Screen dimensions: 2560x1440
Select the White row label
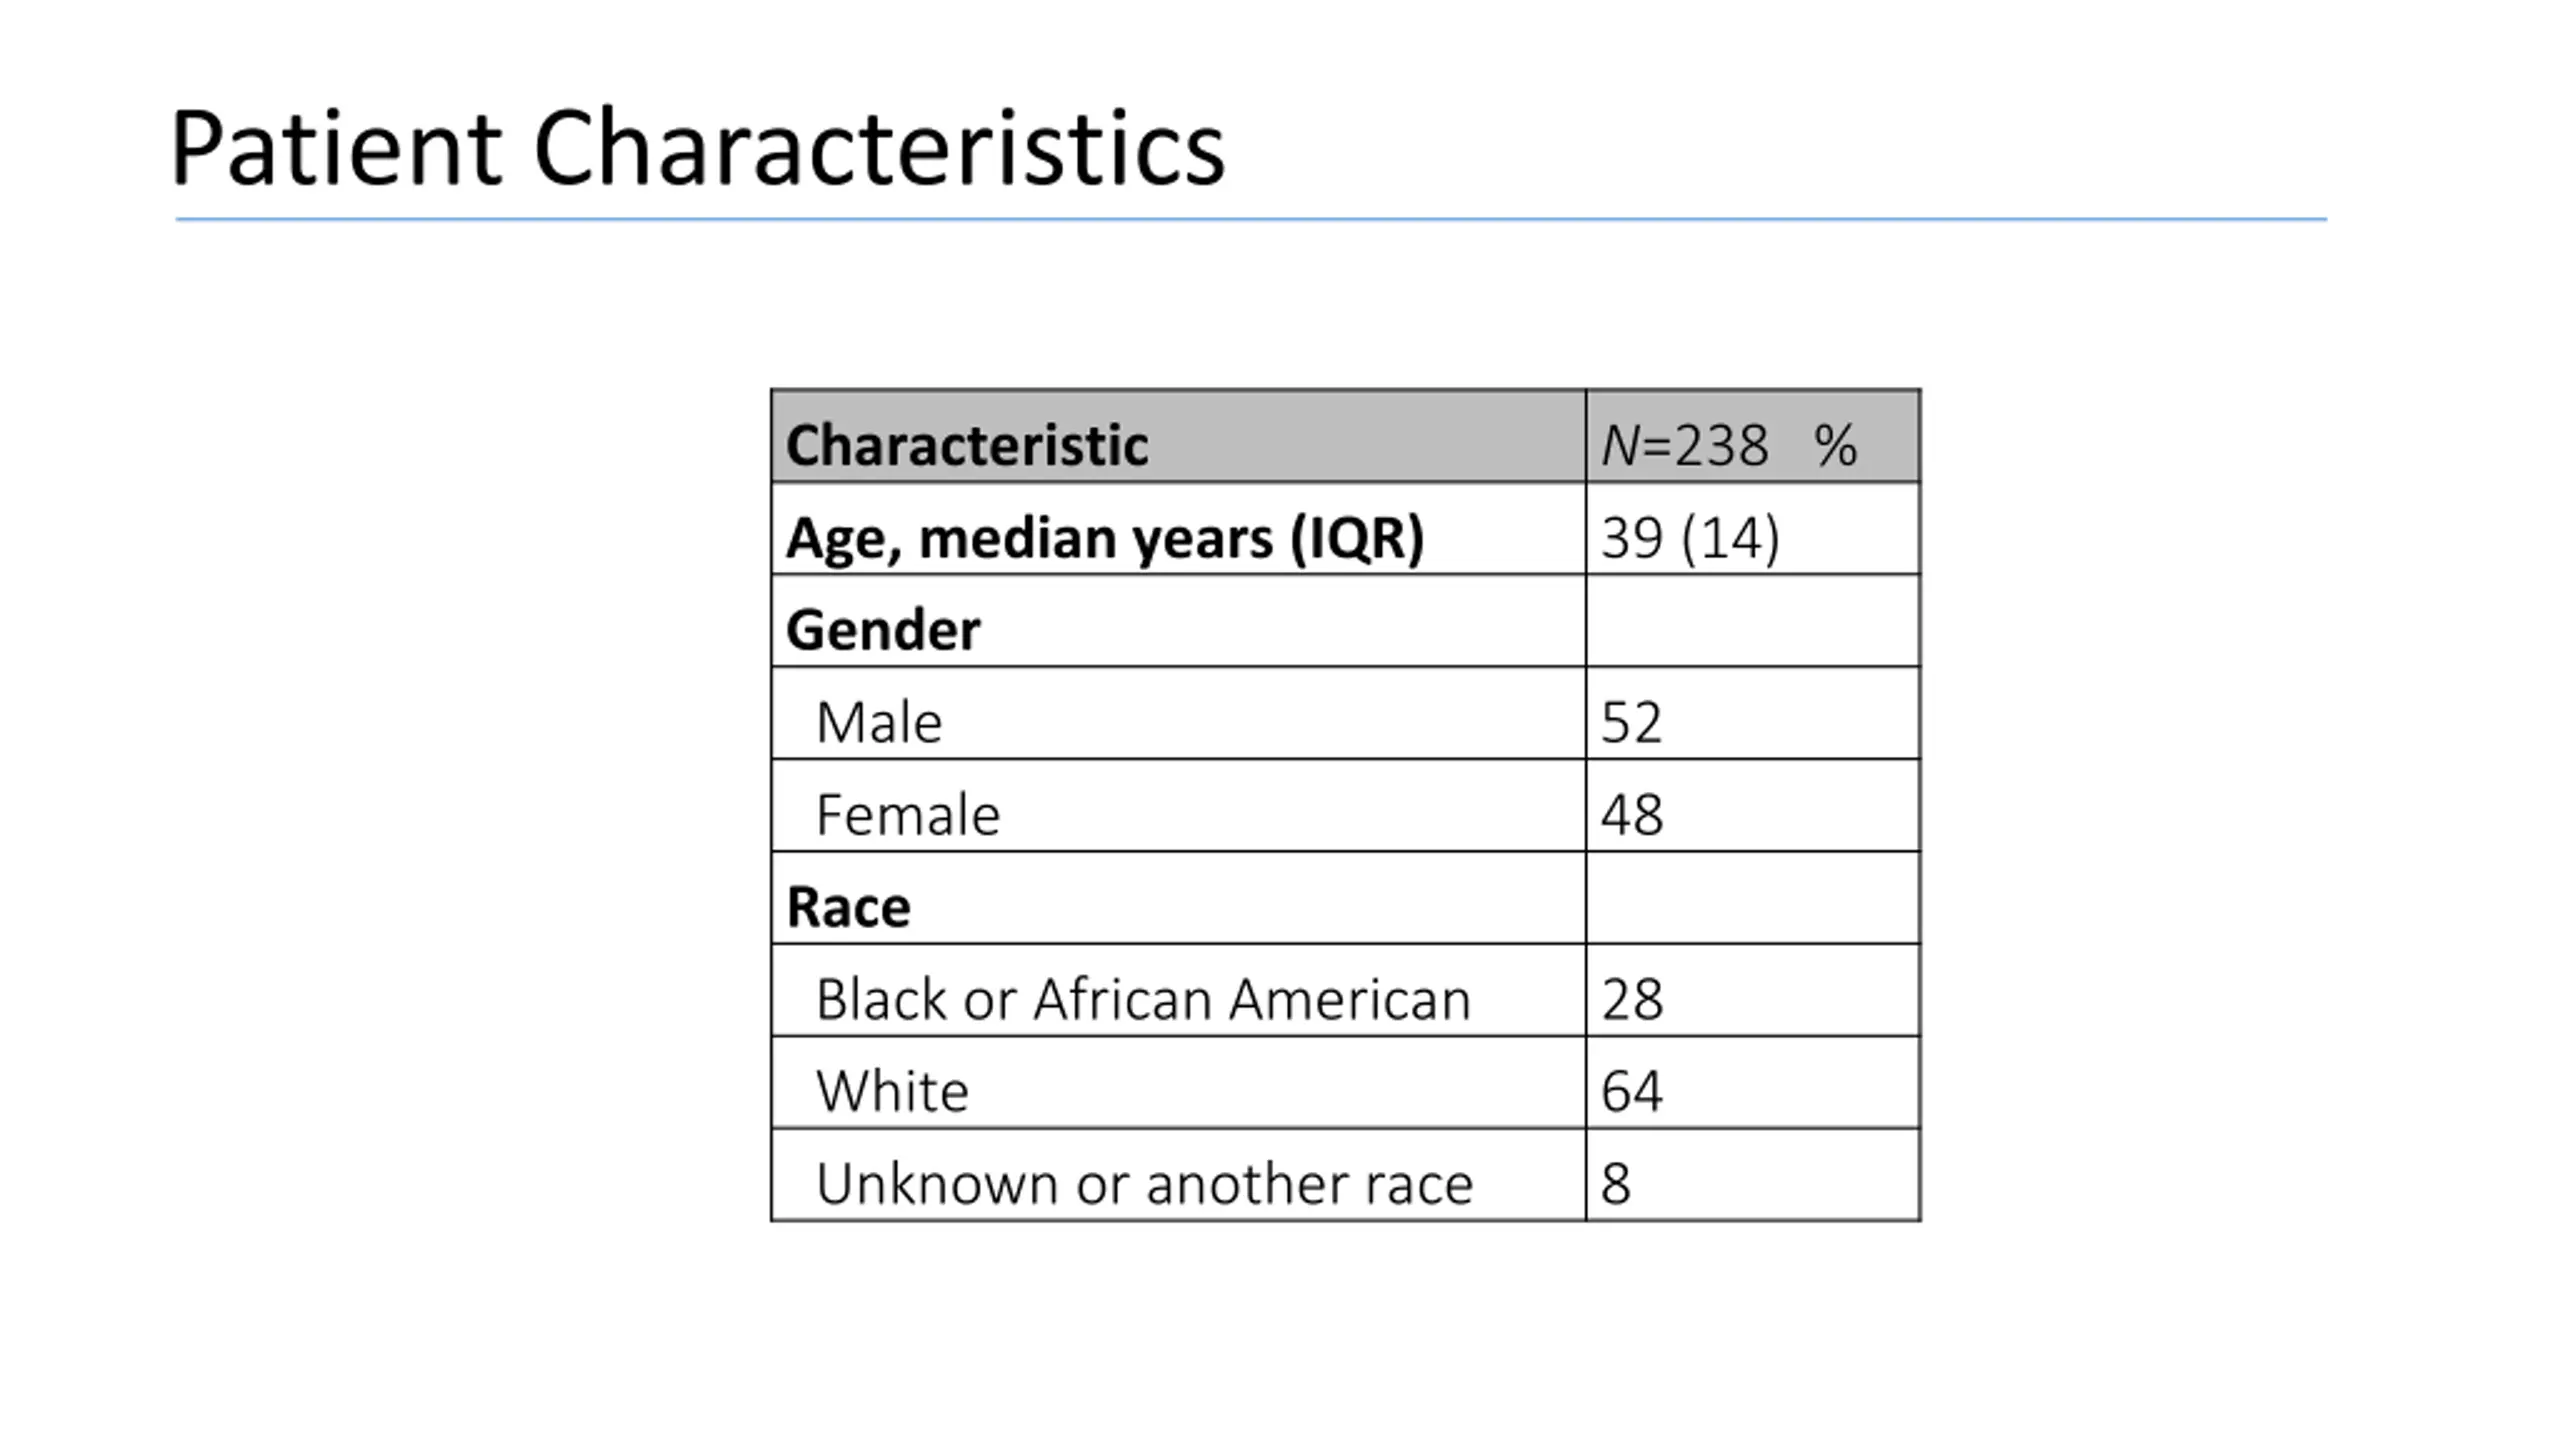[x=1178, y=1083]
